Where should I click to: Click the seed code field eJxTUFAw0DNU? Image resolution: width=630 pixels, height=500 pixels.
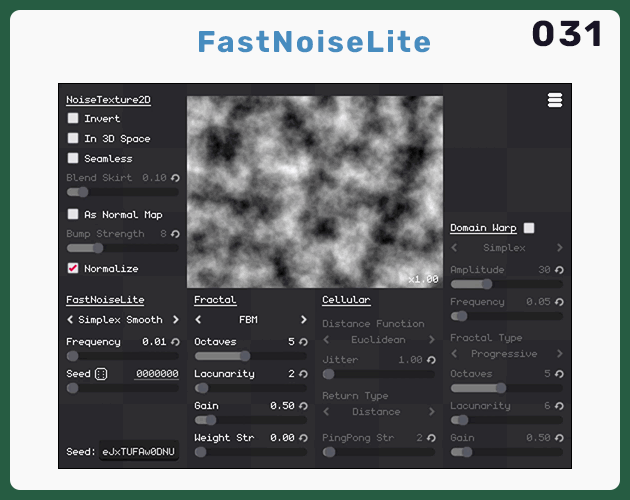click(x=139, y=452)
